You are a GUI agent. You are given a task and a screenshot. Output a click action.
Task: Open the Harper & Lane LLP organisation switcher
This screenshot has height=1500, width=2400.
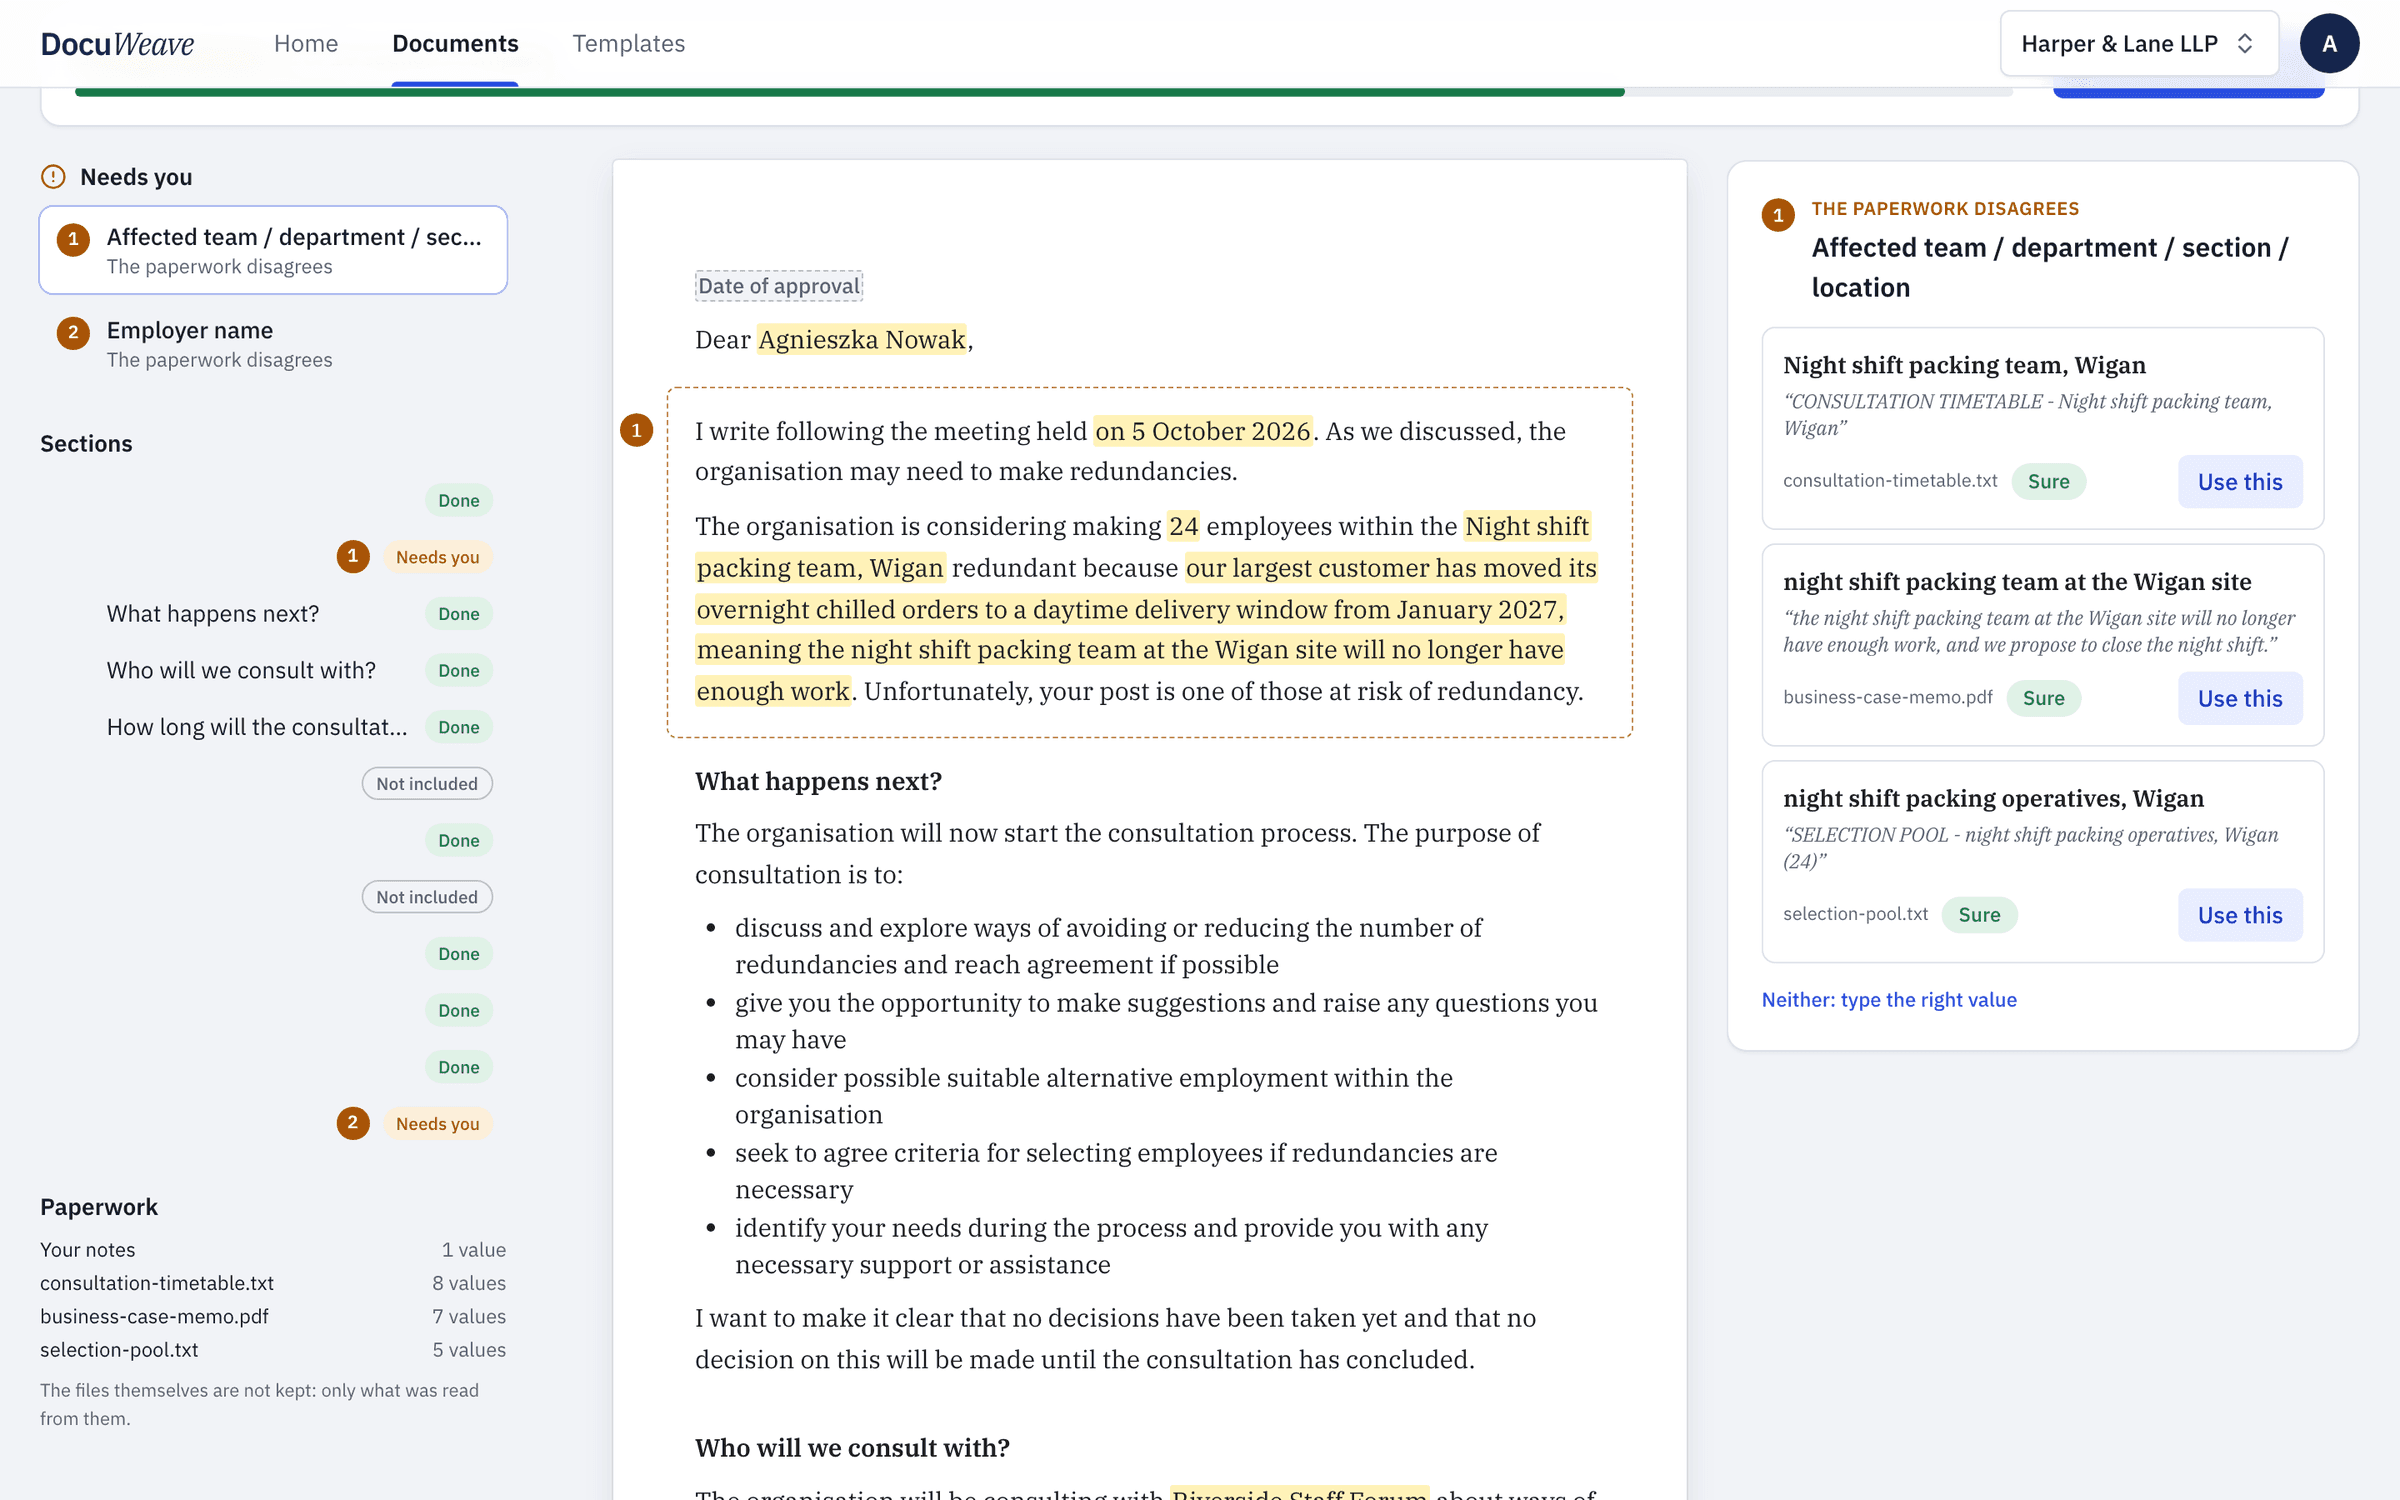(x=2138, y=43)
